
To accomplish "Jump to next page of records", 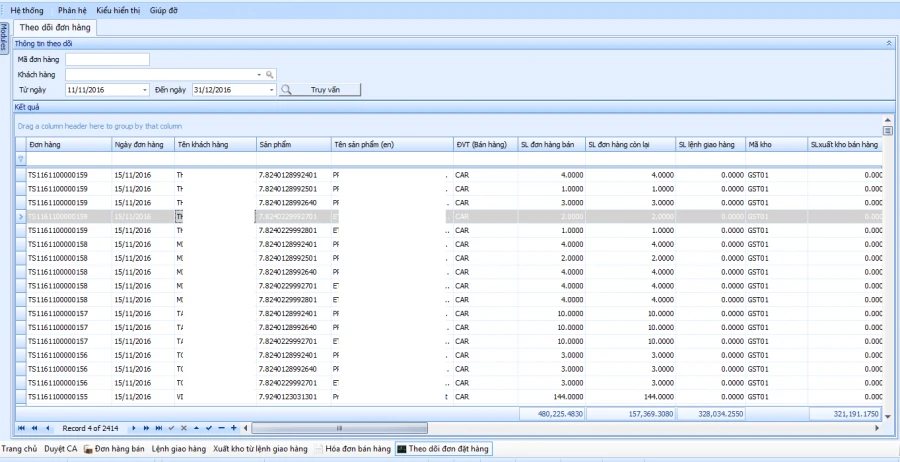I will 146,428.
